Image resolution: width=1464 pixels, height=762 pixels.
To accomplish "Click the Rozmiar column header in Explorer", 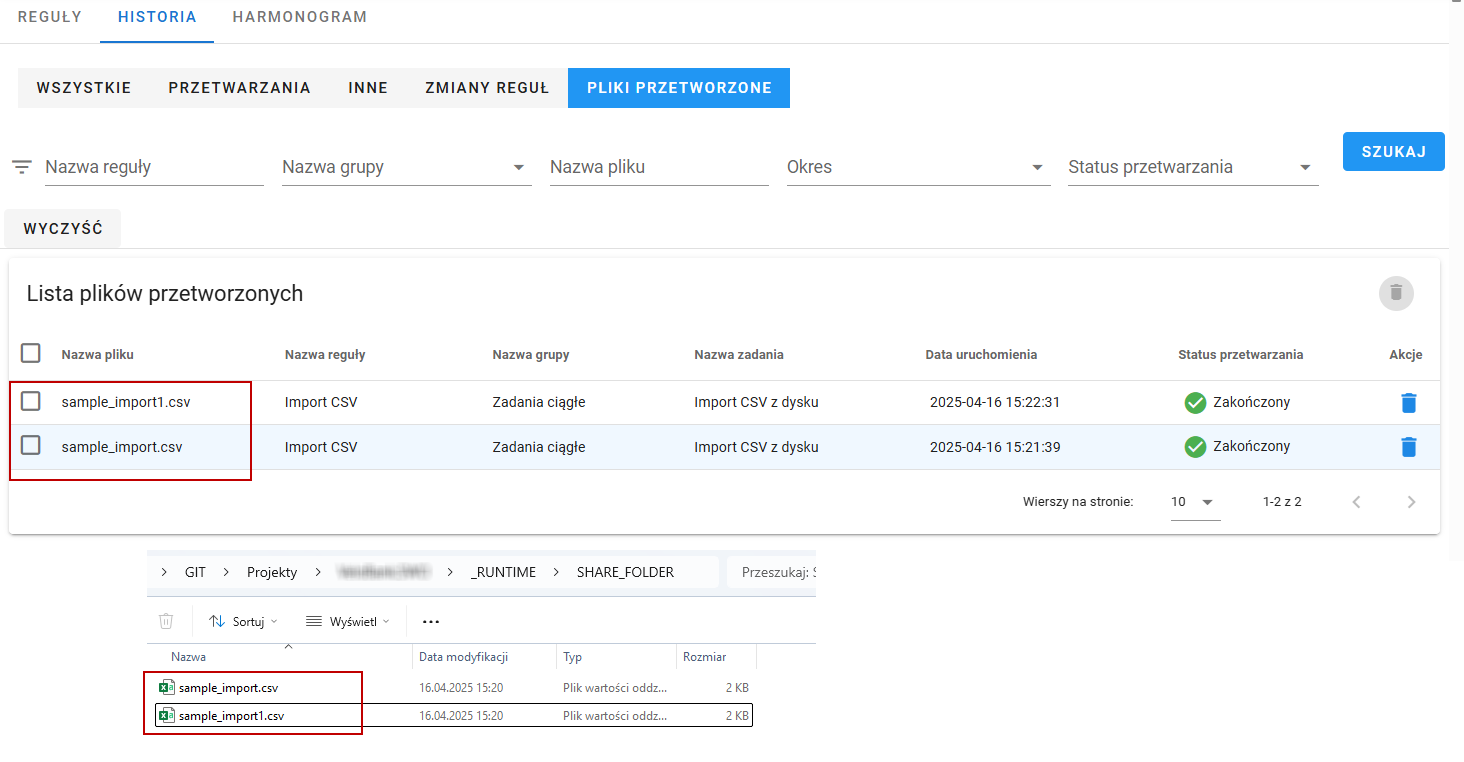I will tap(704, 657).
